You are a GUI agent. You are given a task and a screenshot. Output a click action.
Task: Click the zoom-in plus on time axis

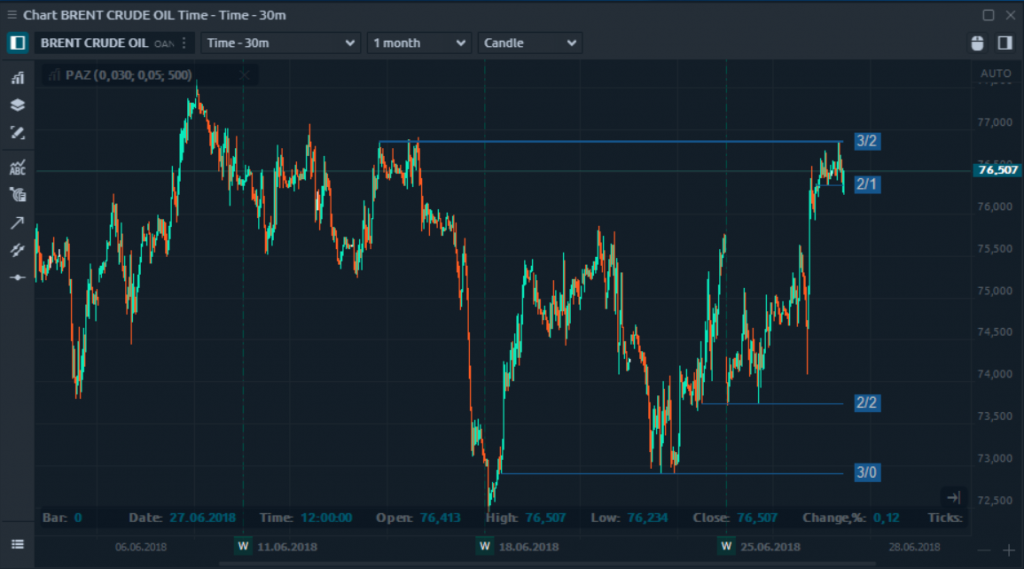click(1008, 549)
